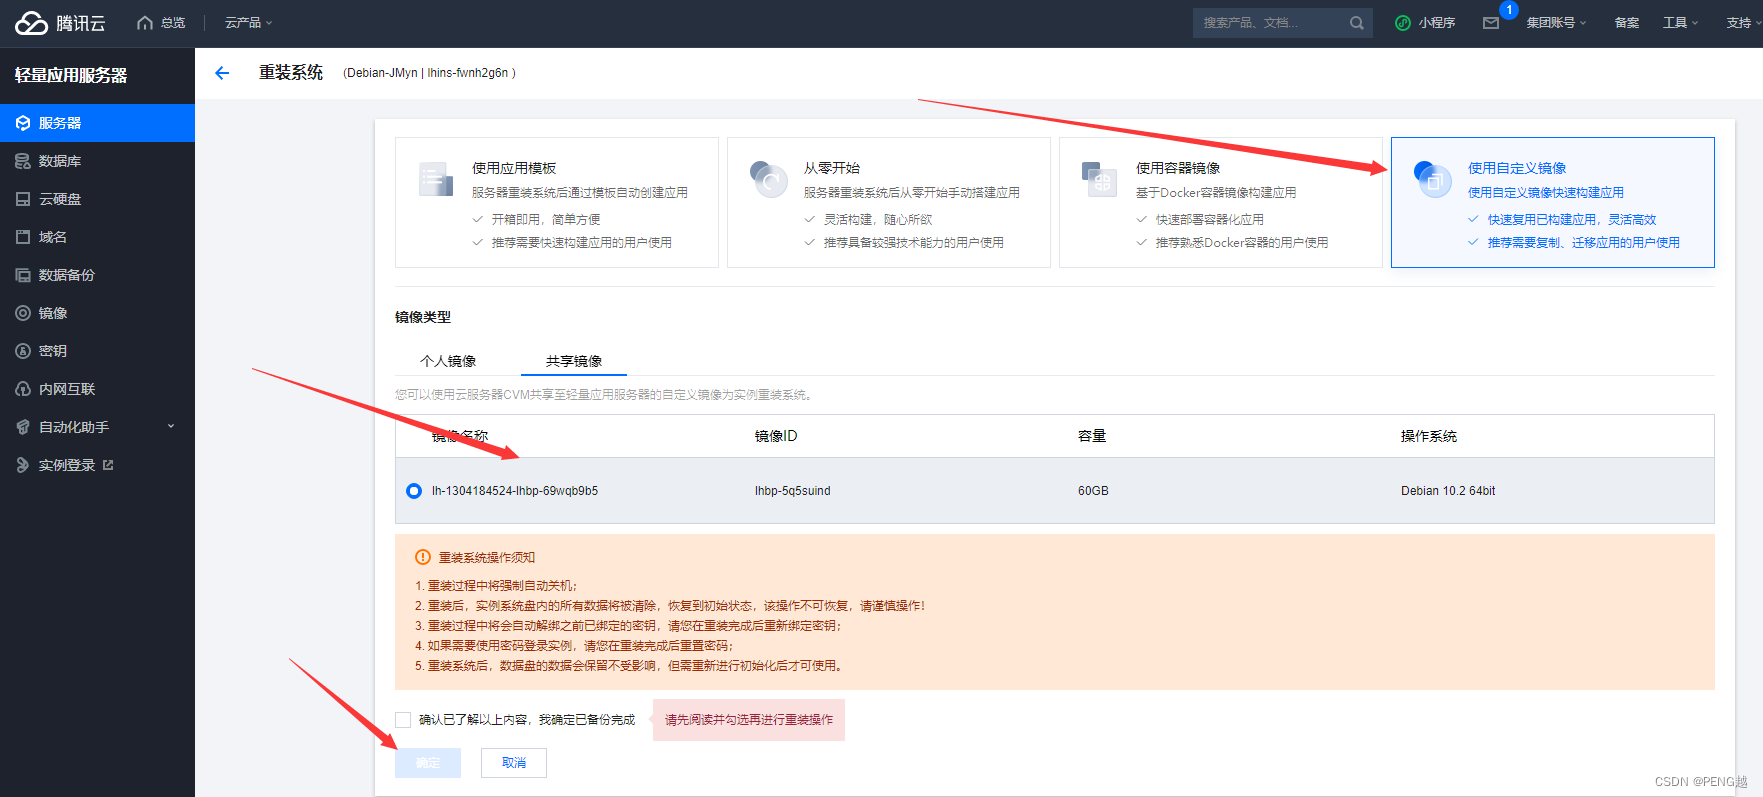This screenshot has height=797, width=1763.
Task: Click the 自动化助手 sidebar icon
Action: [x=23, y=427]
